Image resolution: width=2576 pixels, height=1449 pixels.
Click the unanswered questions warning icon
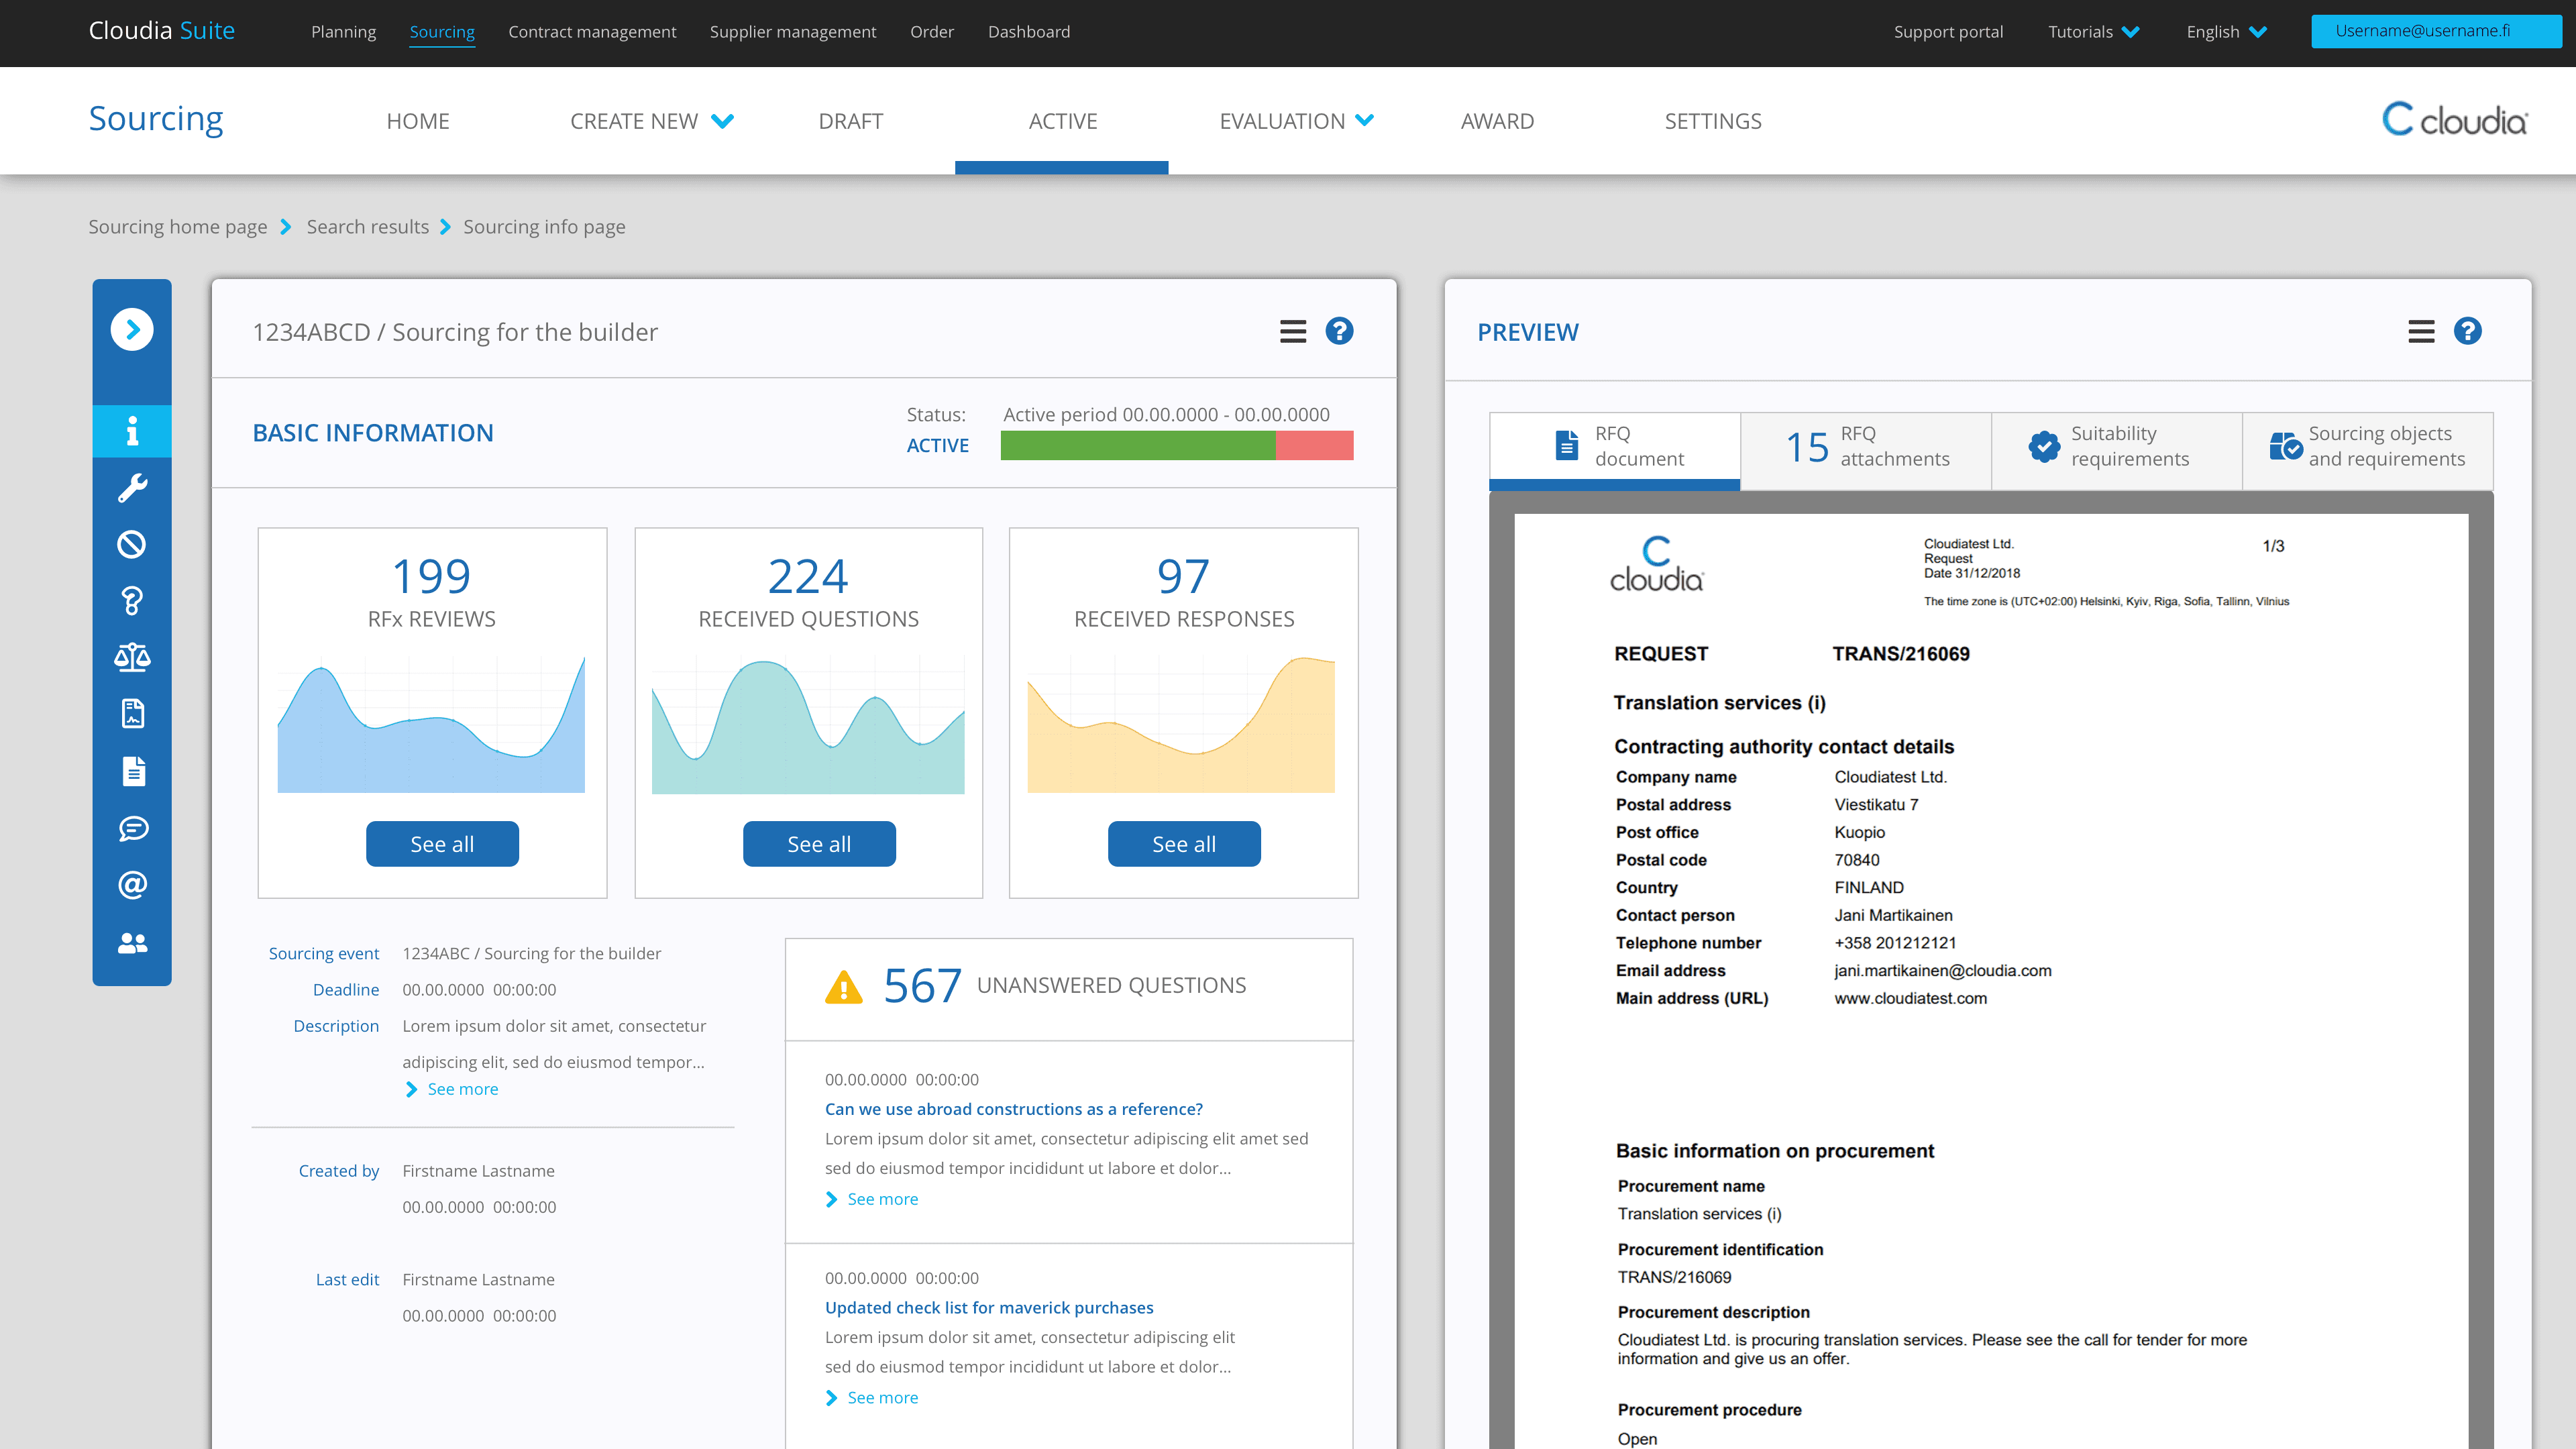[x=844, y=986]
